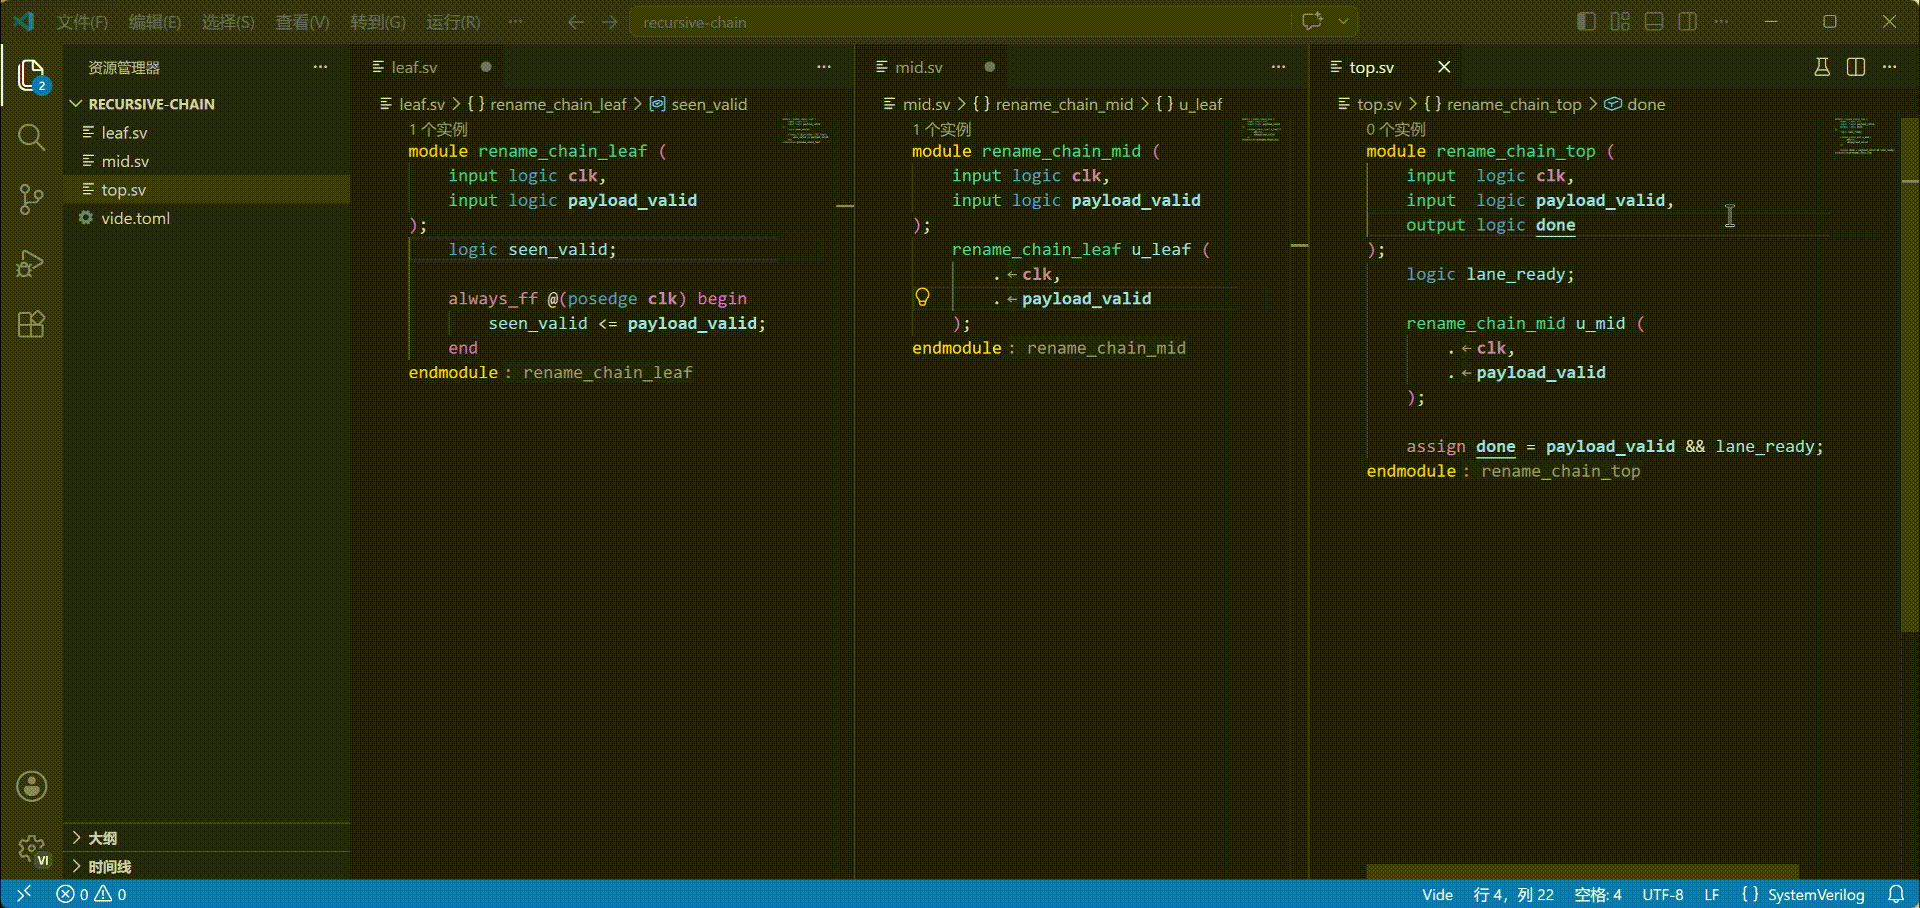The width and height of the screenshot is (1920, 908).
Task: Open the 查看(V) menu
Action: pyautogui.click(x=302, y=22)
